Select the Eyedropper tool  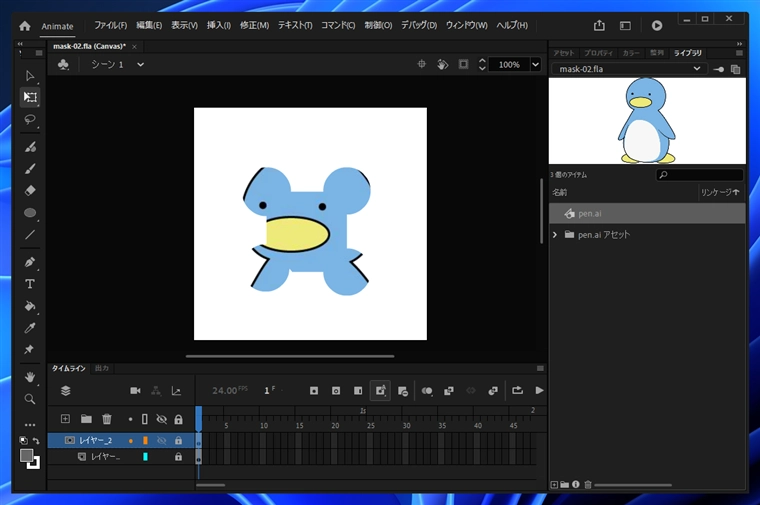pyautogui.click(x=30, y=328)
